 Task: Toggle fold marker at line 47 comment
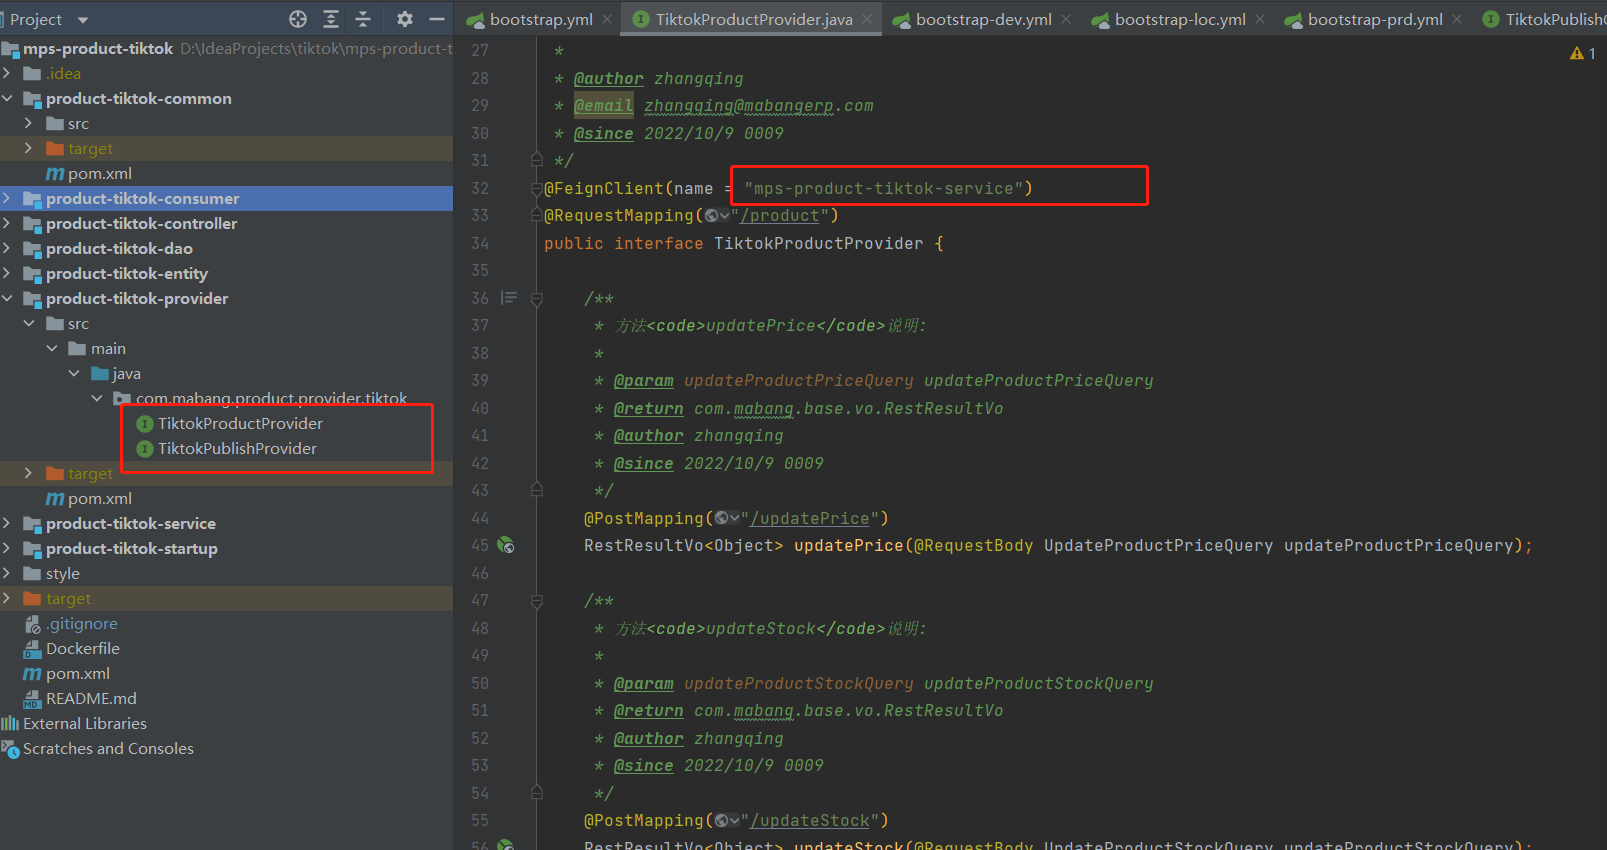pyautogui.click(x=537, y=601)
